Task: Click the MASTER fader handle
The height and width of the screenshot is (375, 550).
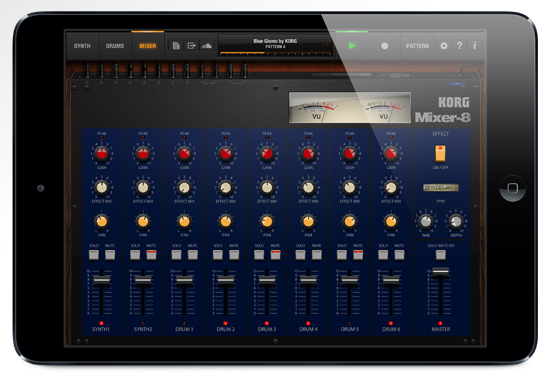Action: pyautogui.click(x=441, y=272)
